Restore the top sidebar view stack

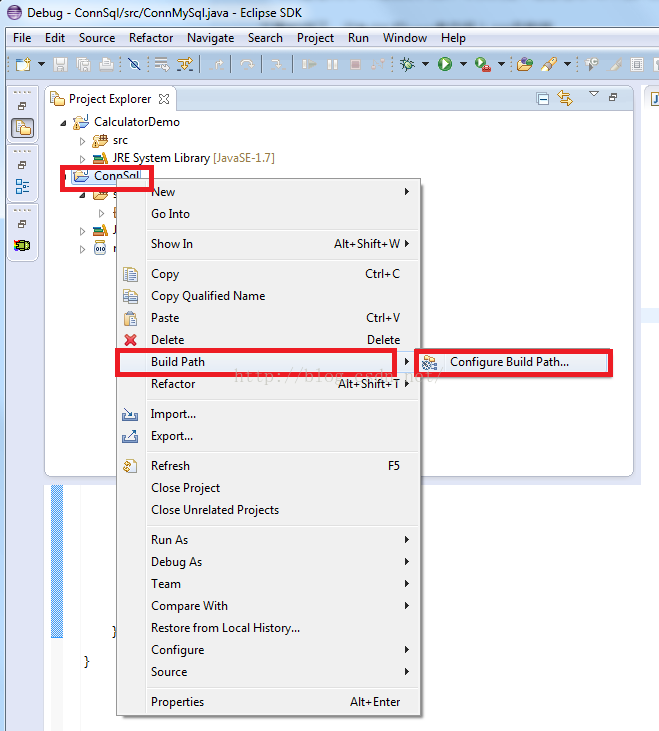pyautogui.click(x=21, y=106)
